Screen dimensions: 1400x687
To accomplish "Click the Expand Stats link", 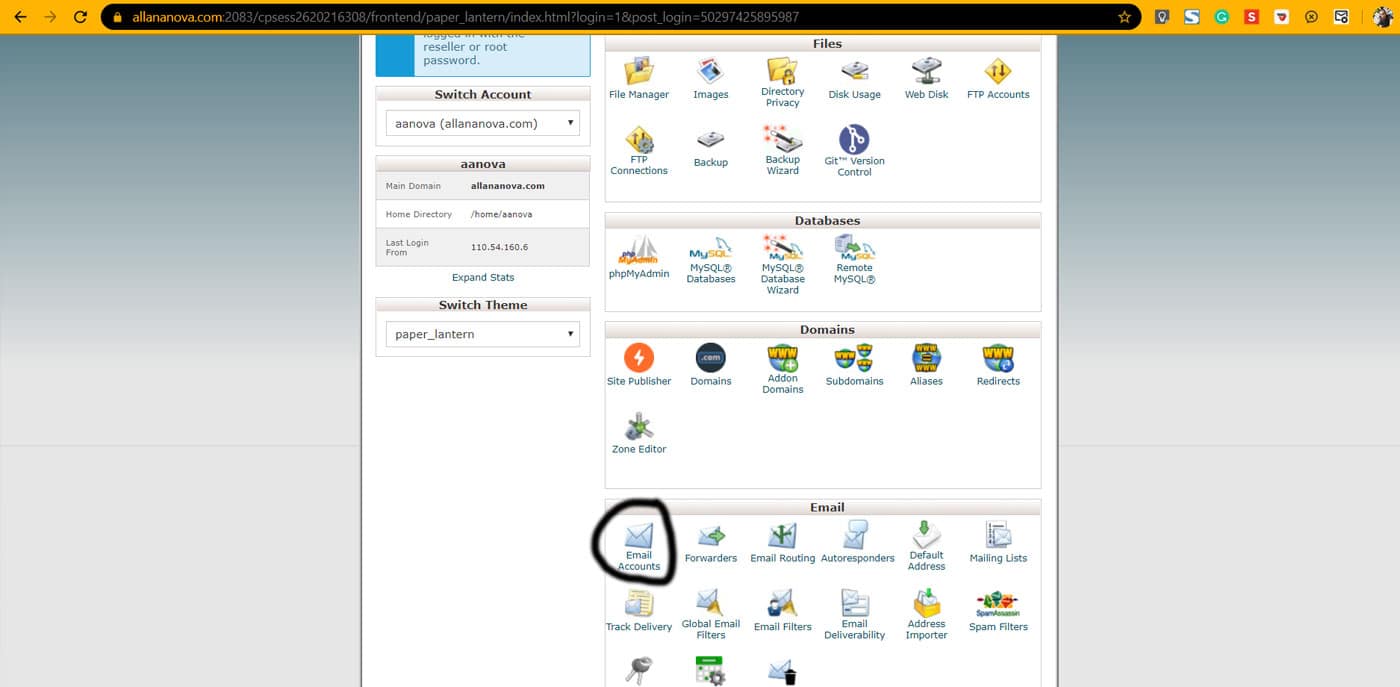I will pyautogui.click(x=483, y=277).
